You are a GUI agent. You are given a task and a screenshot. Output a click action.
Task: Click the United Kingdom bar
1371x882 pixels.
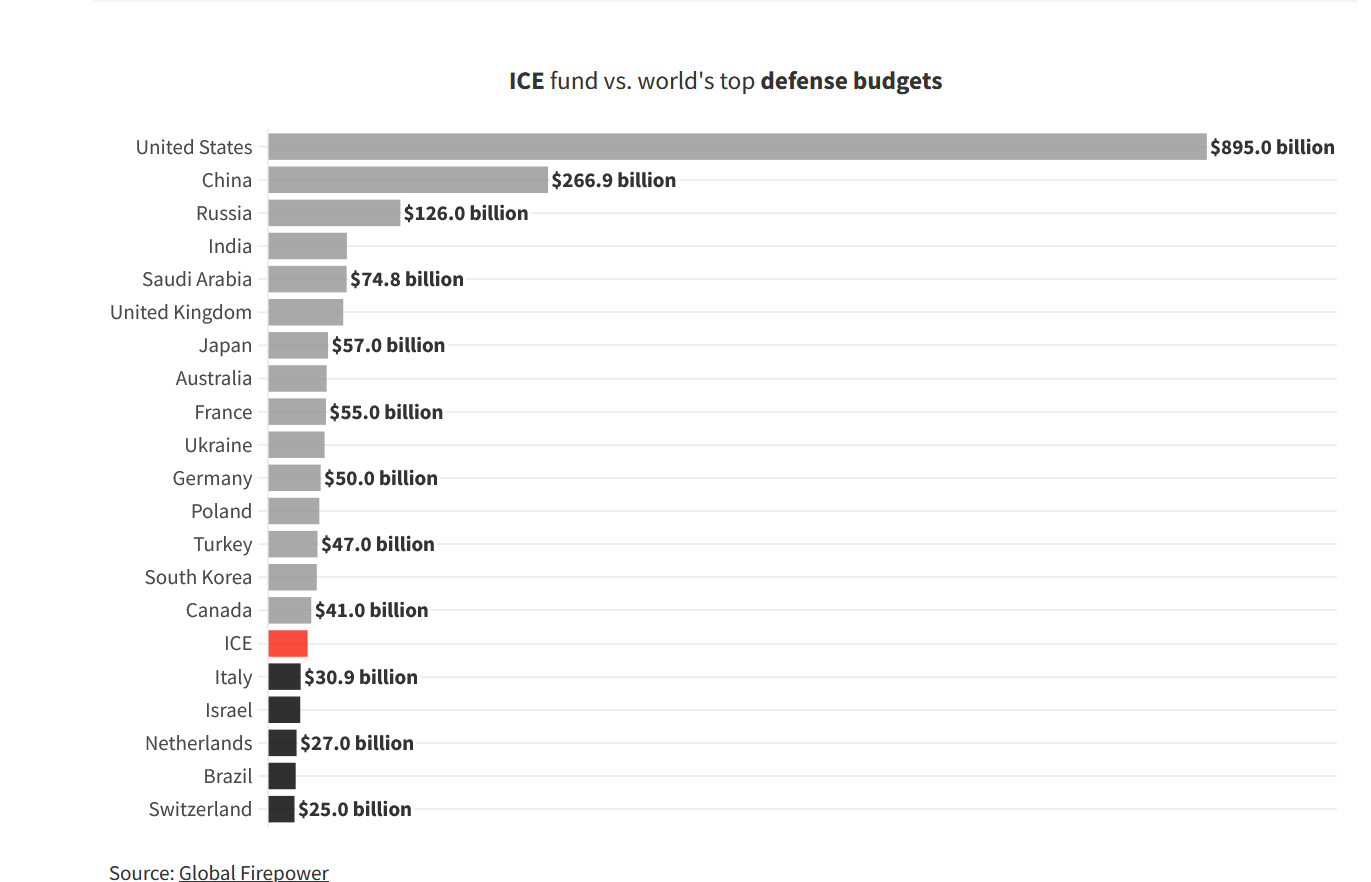[306, 312]
